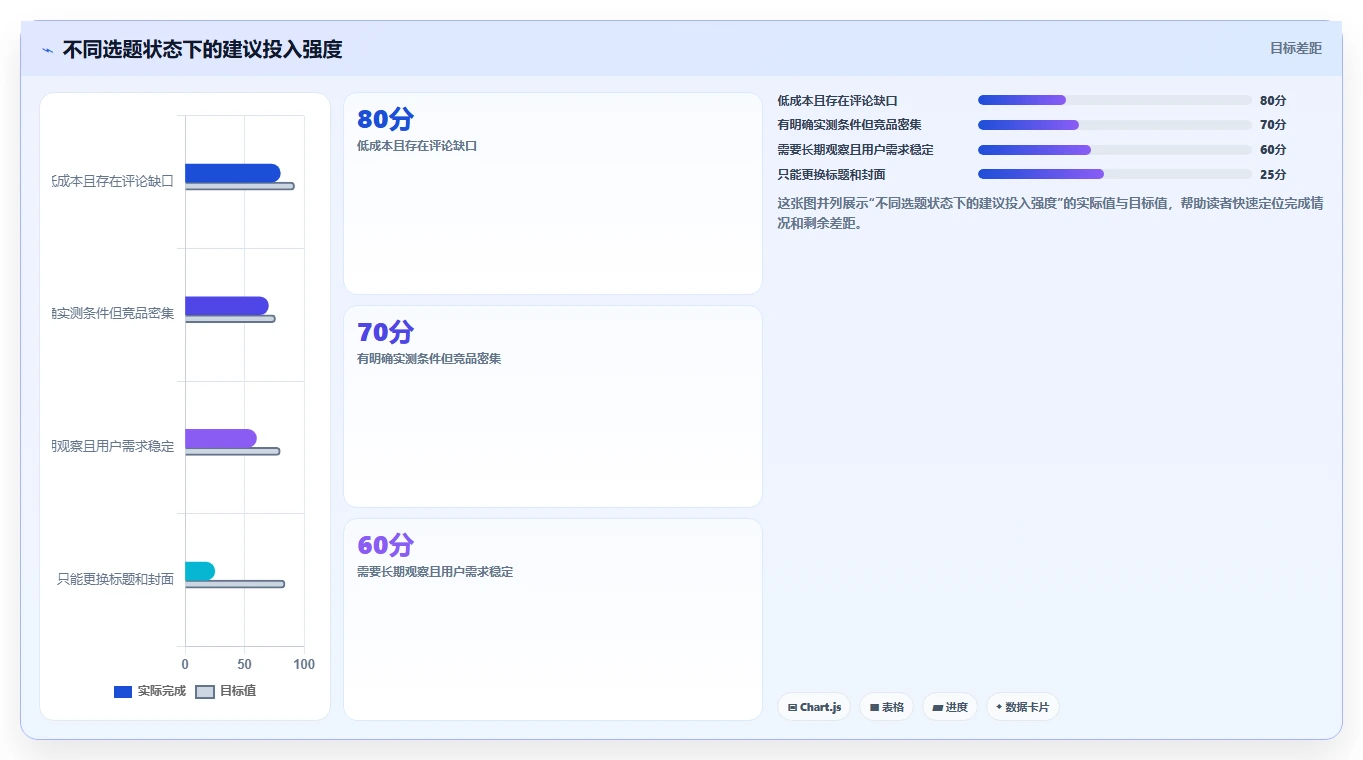
Task: Click the x-axis tick label 100
Action: coord(304,664)
